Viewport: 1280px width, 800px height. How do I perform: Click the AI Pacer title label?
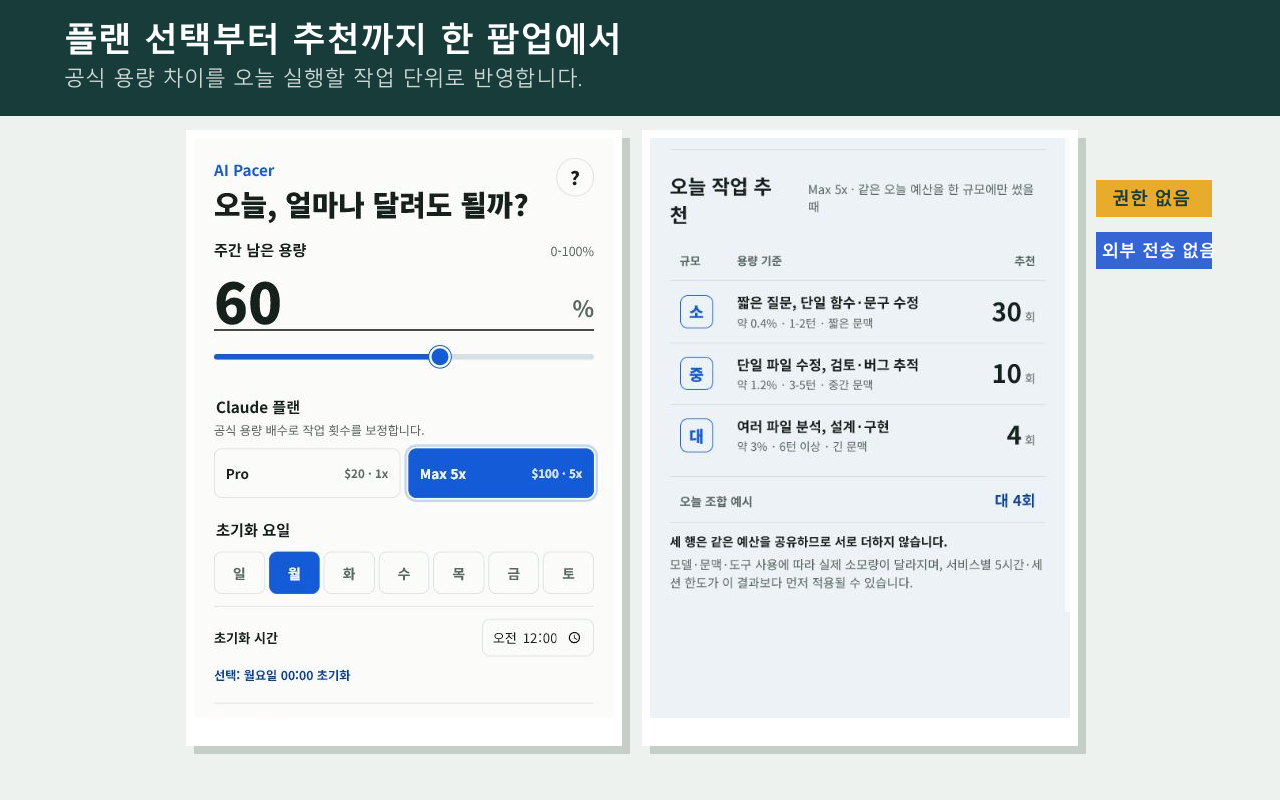[244, 170]
